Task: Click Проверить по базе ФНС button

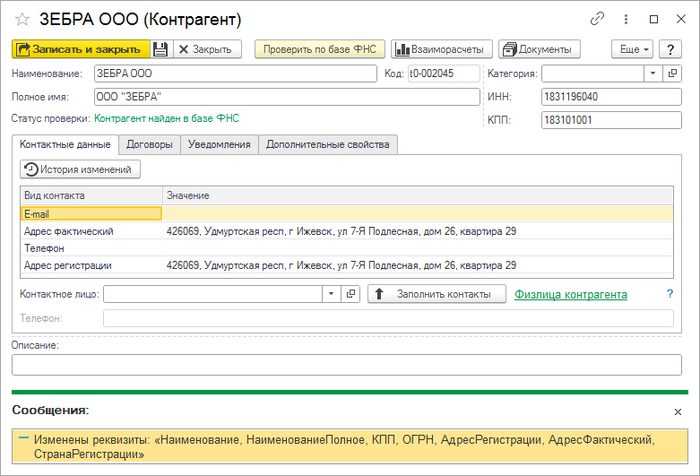Action: pos(319,49)
